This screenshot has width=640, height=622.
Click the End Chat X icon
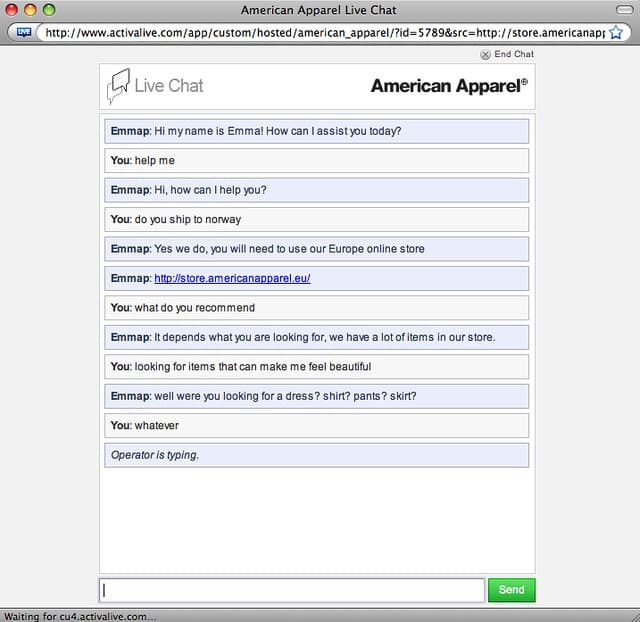coord(485,55)
